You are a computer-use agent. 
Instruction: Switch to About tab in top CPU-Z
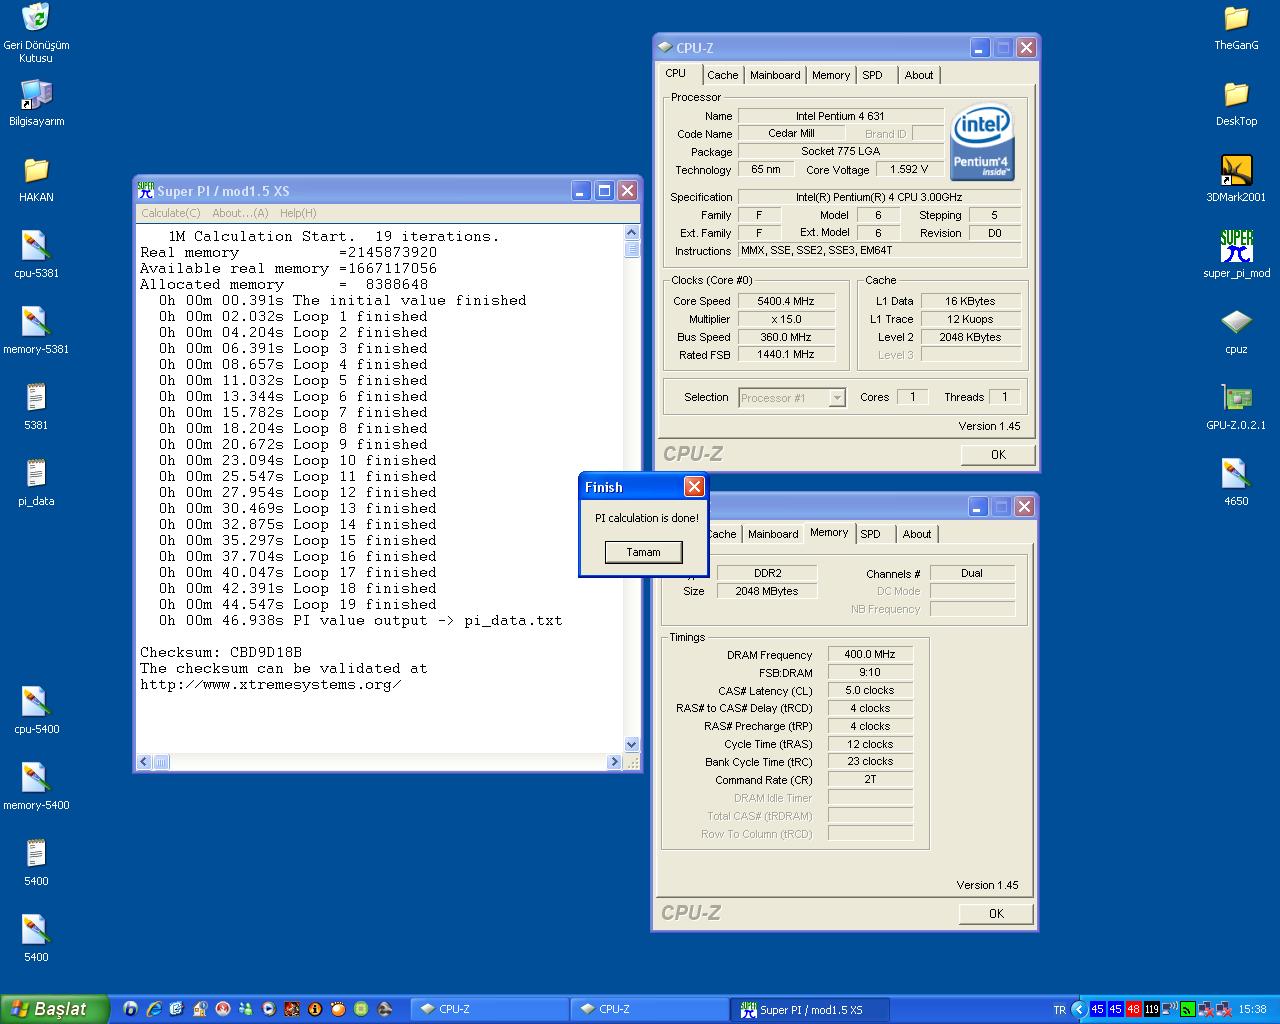click(919, 75)
